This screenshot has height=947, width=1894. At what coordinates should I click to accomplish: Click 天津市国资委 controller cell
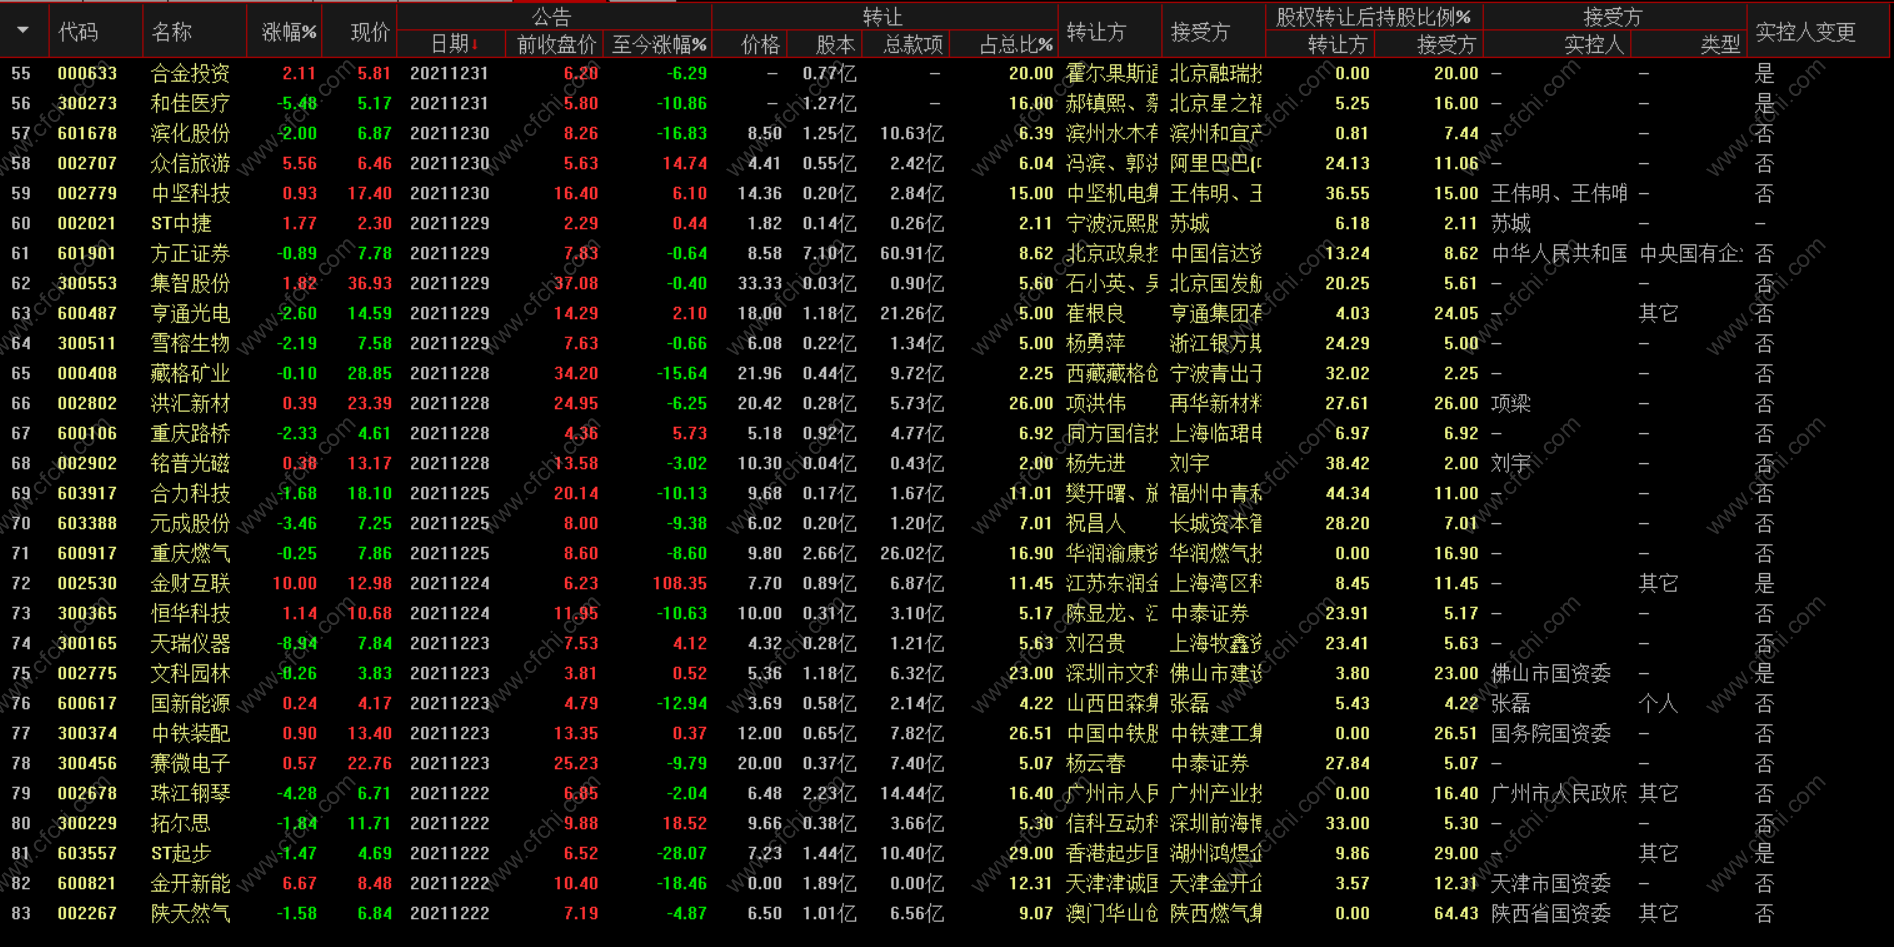pyautogui.click(x=1551, y=883)
